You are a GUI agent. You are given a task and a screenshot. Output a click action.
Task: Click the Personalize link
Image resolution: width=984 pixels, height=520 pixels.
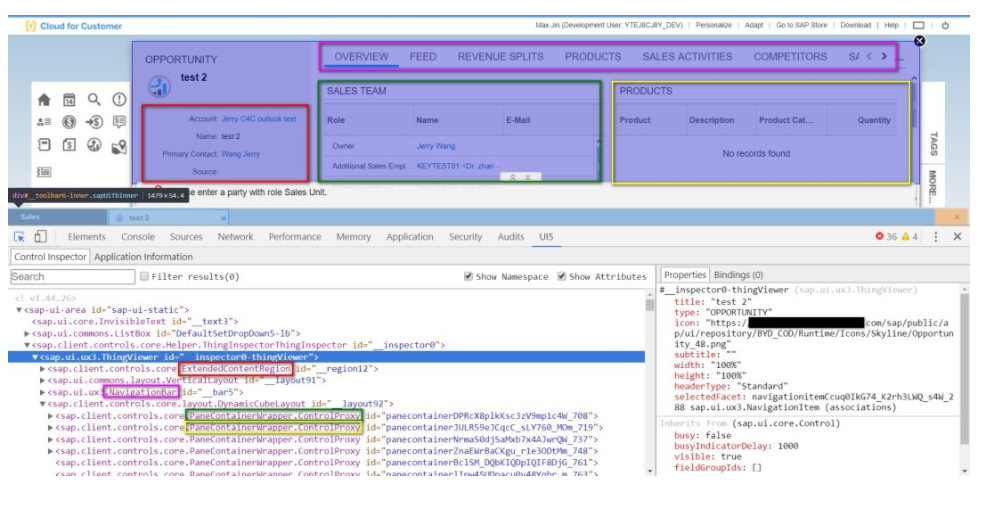714,25
